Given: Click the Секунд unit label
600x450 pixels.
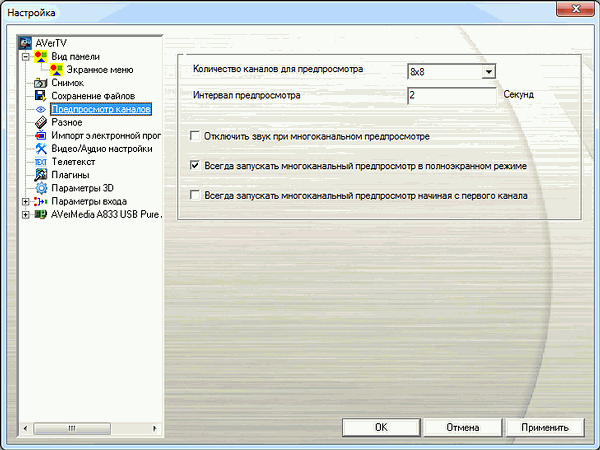Looking at the screenshot, I should 518,95.
